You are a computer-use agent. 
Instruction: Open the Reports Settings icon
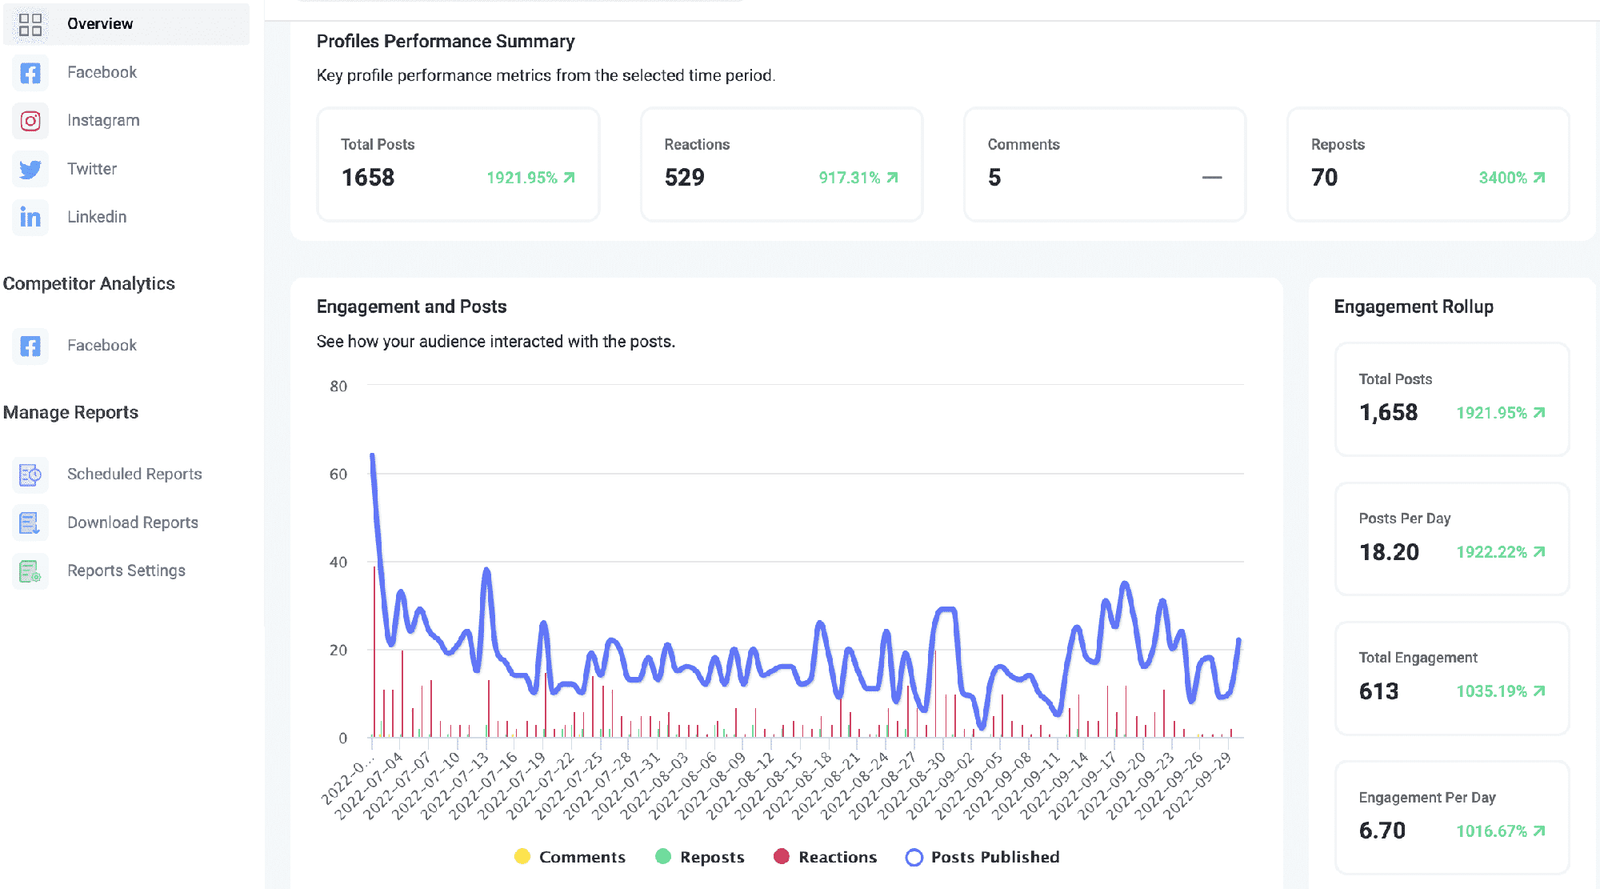[31, 571]
